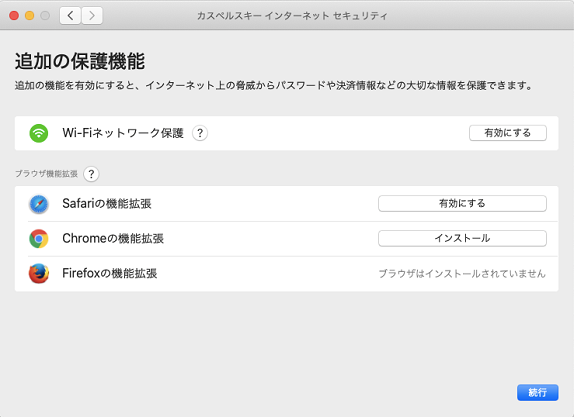574x417 pixels.
Task: Click the Chrome browser icon
Action: pos(38,239)
